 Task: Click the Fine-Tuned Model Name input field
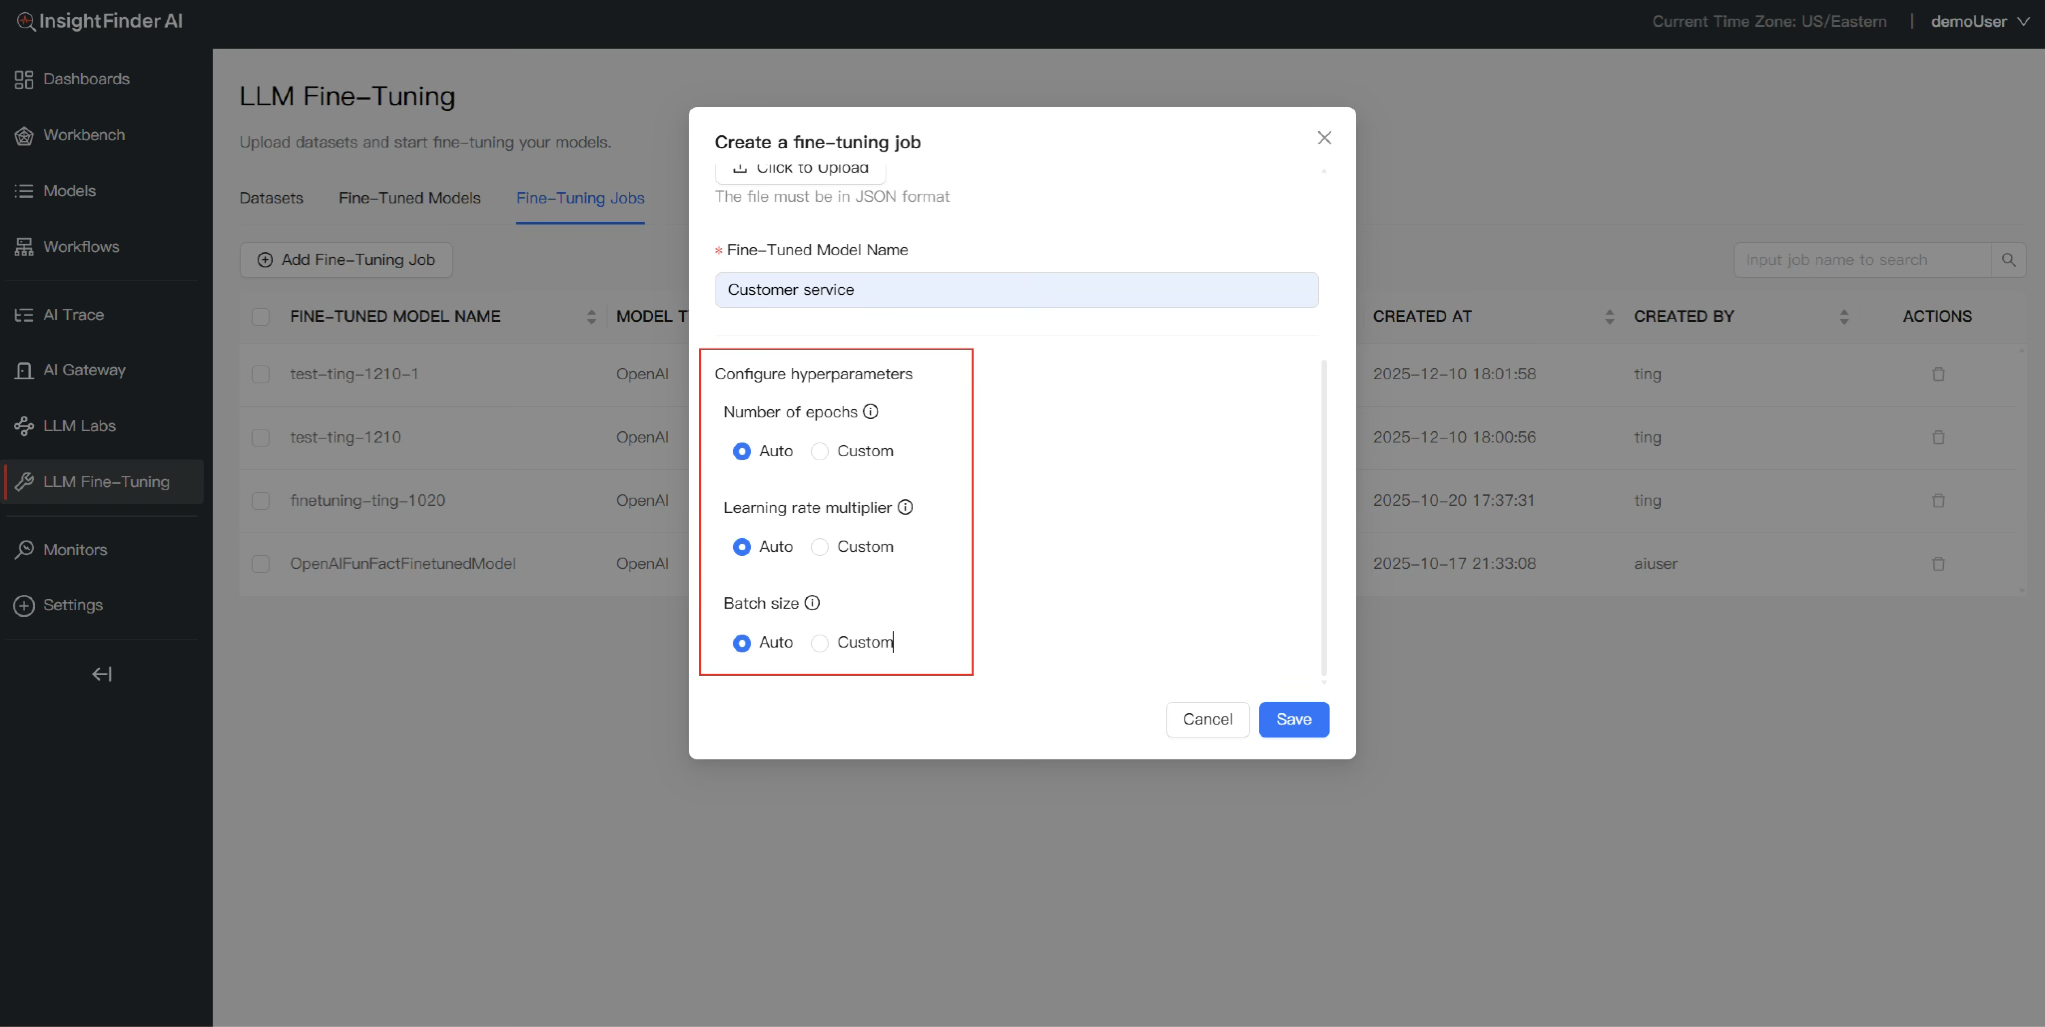(1016, 290)
